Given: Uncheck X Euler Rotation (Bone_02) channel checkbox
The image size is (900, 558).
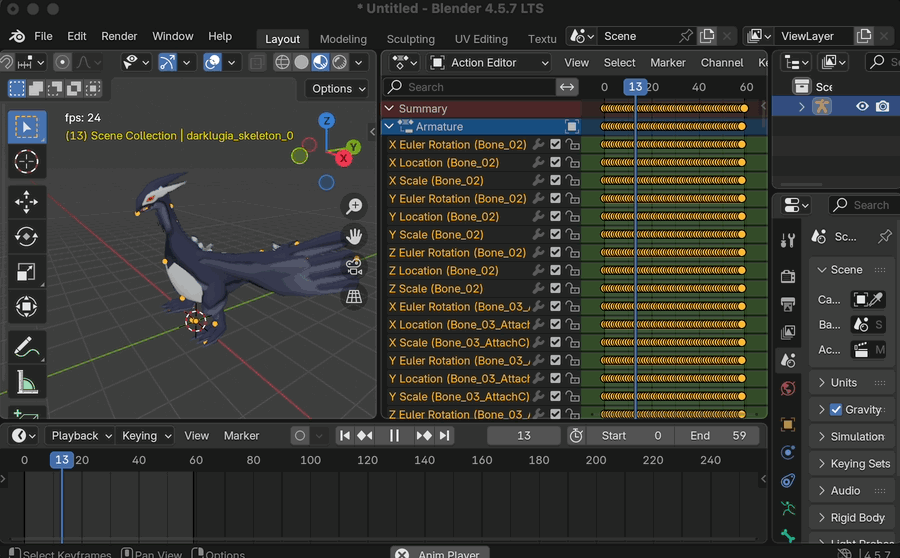Looking at the screenshot, I should [x=555, y=145].
